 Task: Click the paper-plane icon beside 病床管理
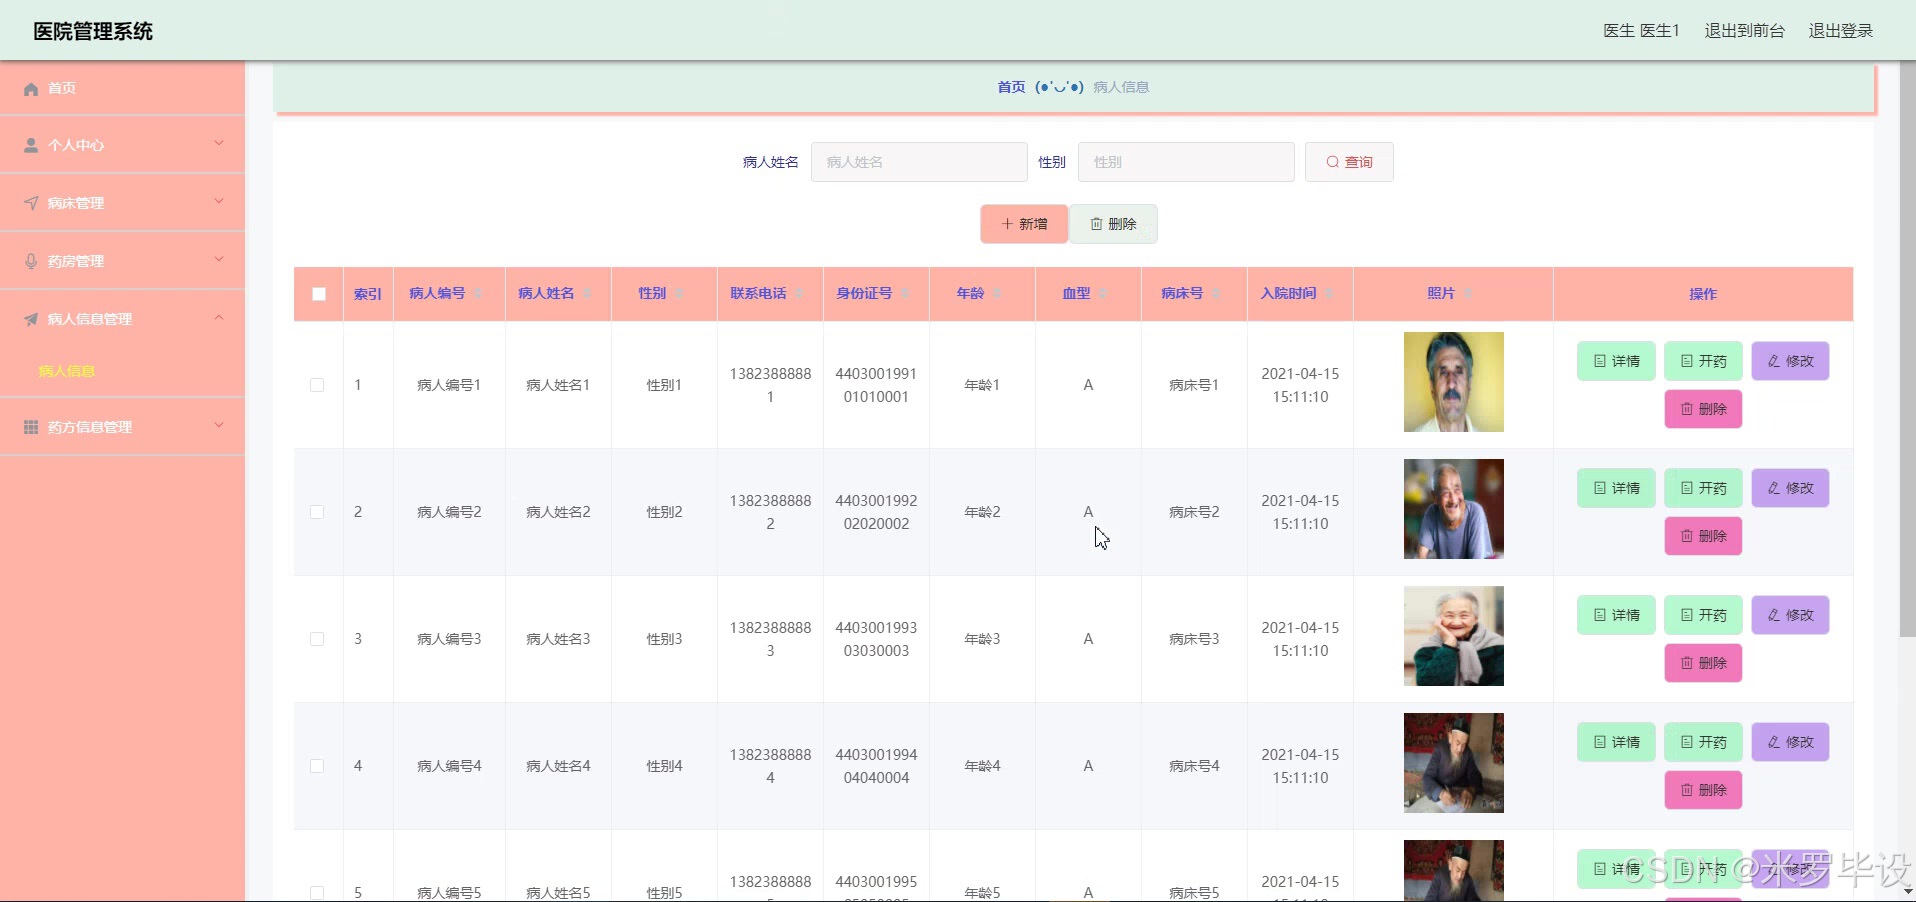pyautogui.click(x=31, y=203)
